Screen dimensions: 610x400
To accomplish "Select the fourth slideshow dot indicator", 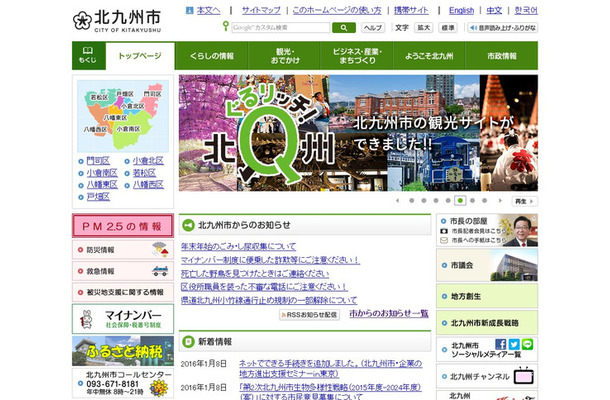I will tap(448, 200).
